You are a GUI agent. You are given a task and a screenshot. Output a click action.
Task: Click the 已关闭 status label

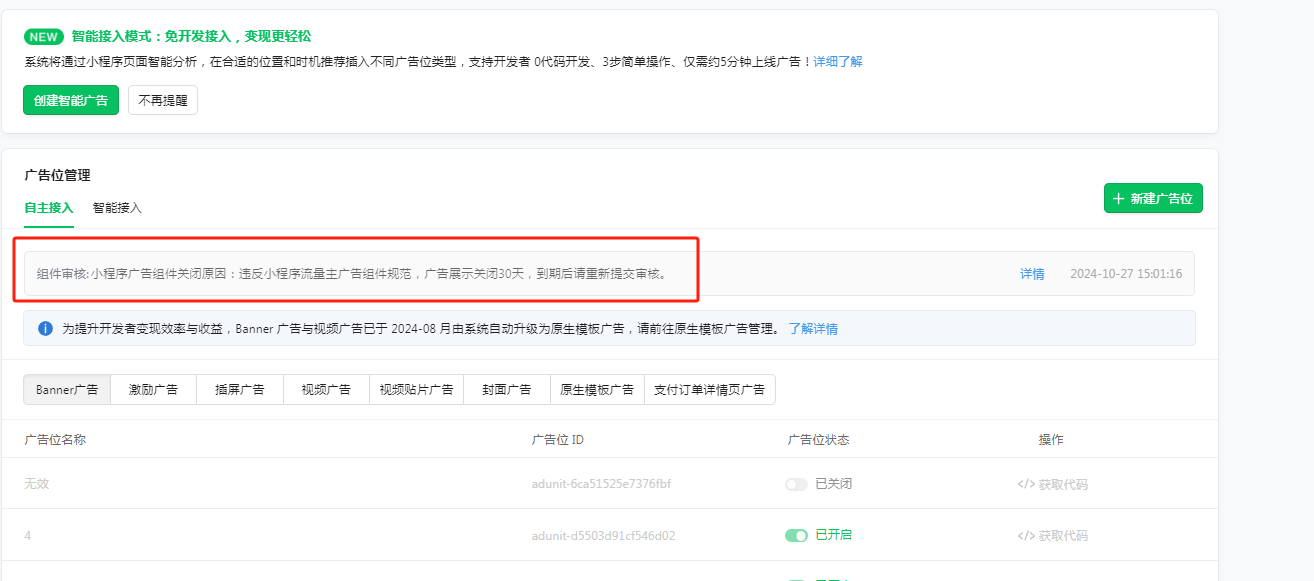834,484
